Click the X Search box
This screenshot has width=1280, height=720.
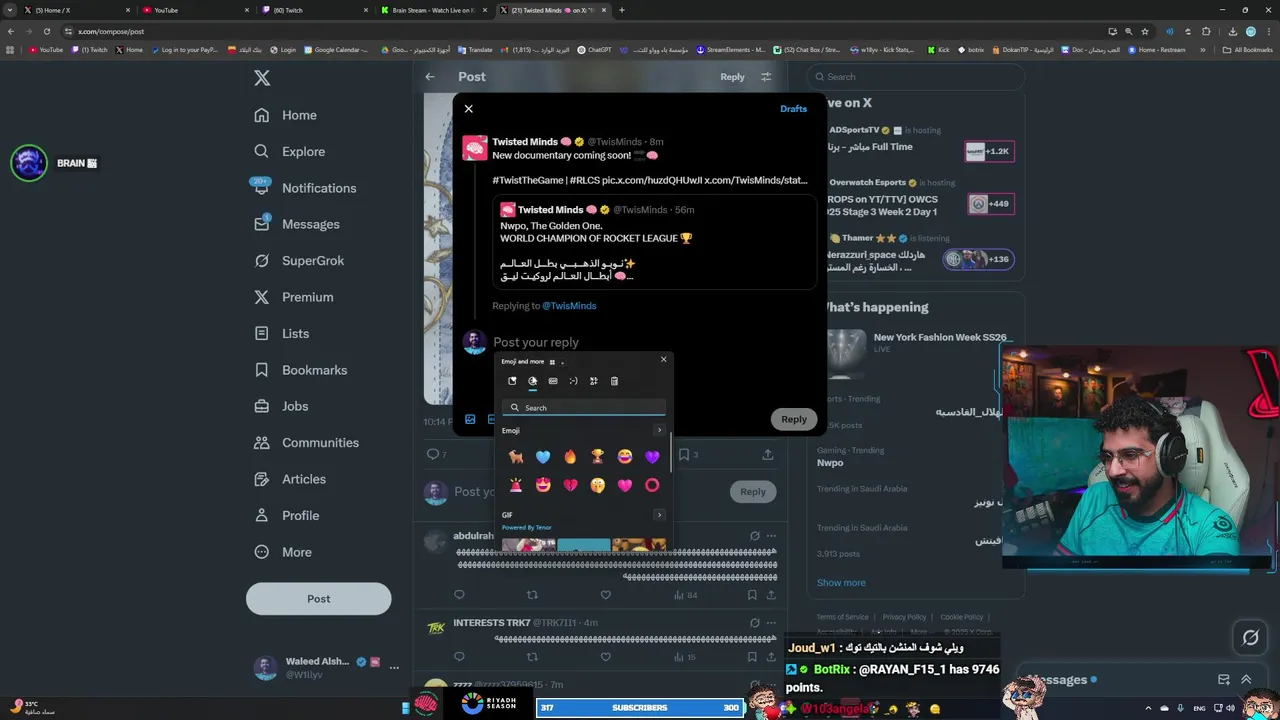[915, 77]
